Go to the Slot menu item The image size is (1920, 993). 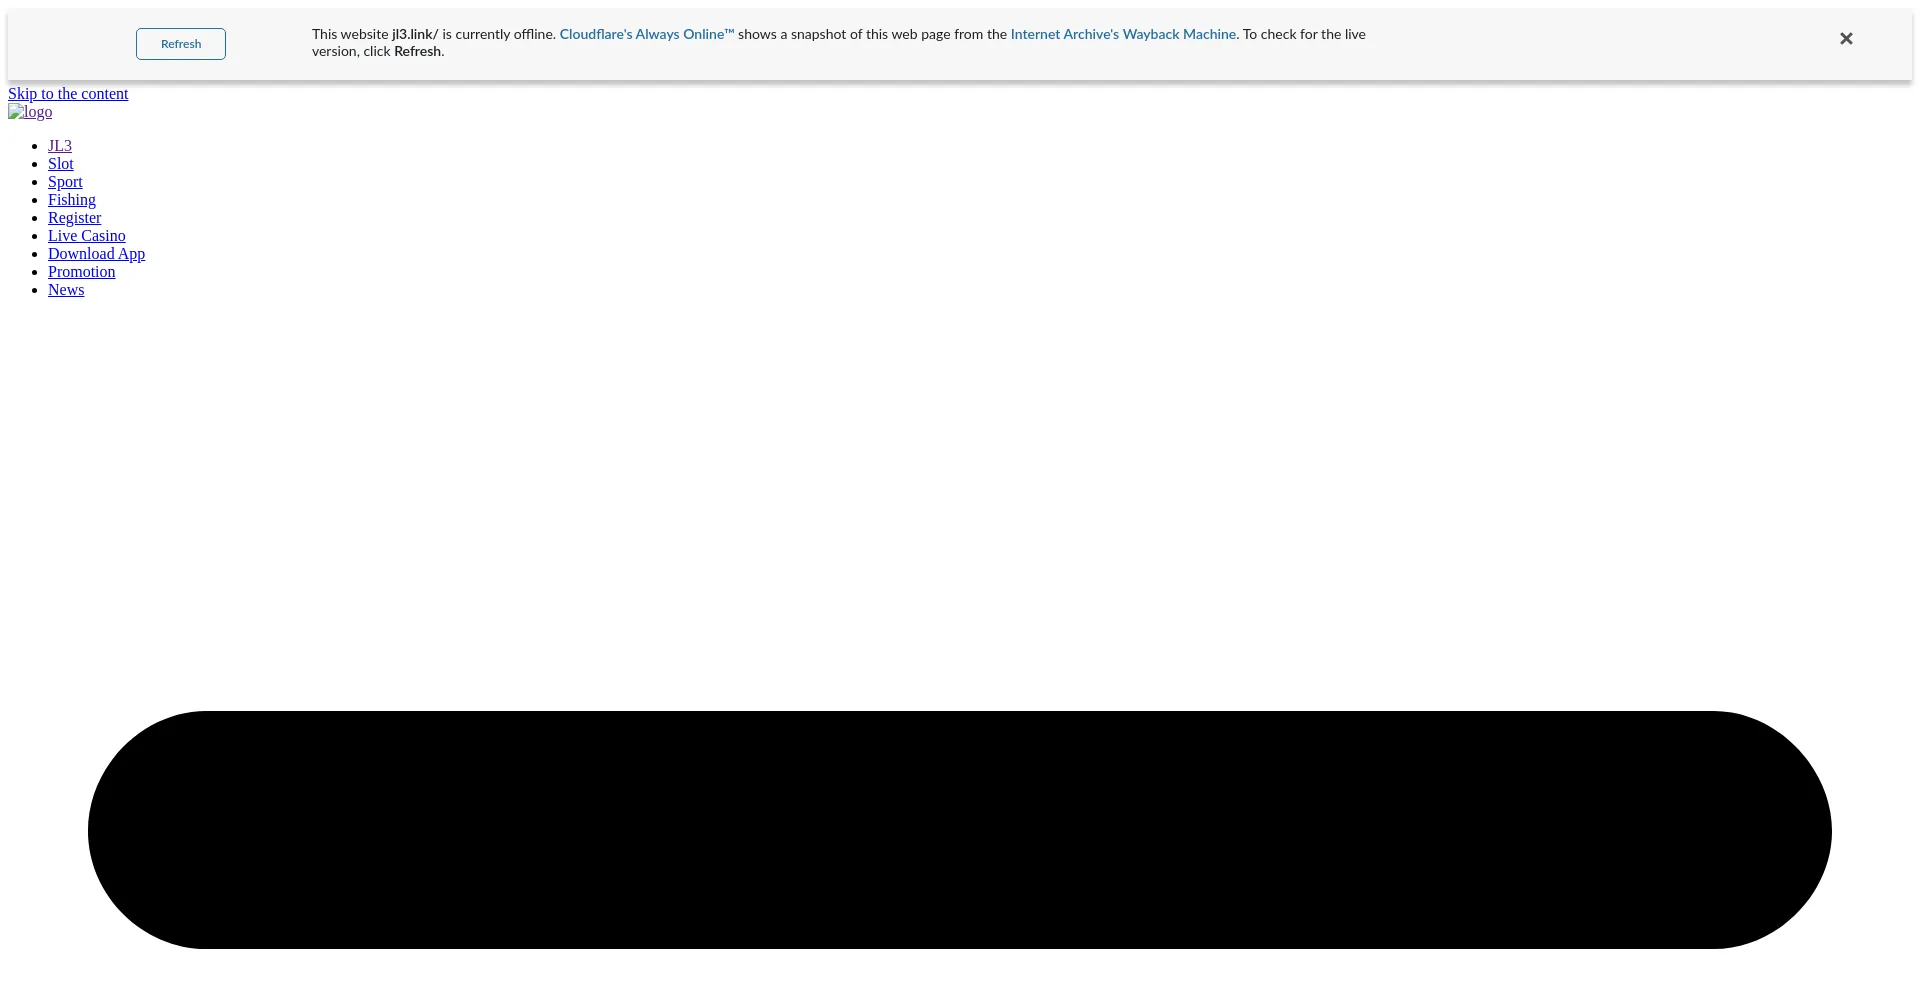pos(61,164)
